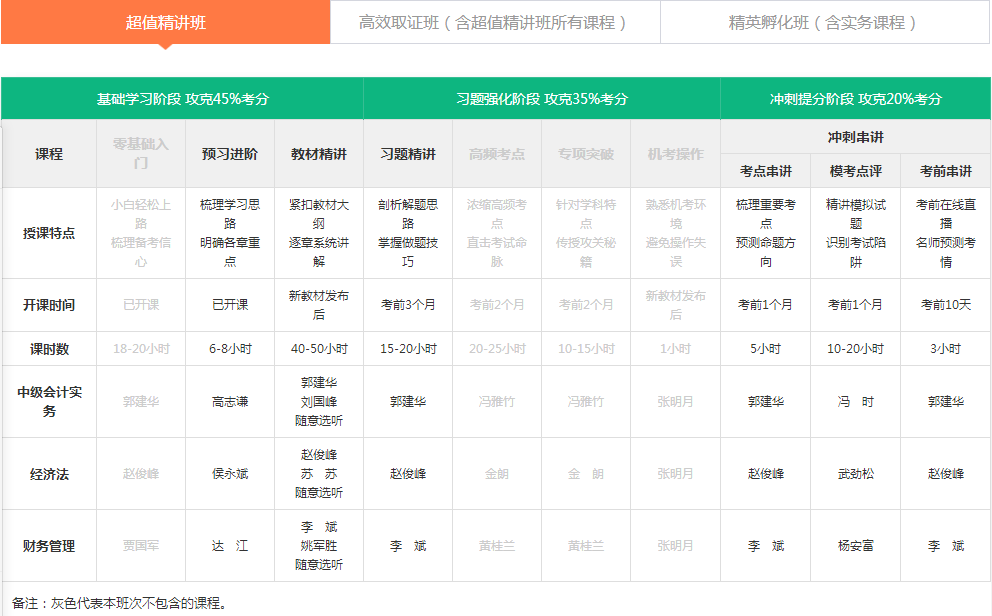Screen dimensions: 992x616
Task: Click teacher name 侯永斌
Action: click(229, 474)
